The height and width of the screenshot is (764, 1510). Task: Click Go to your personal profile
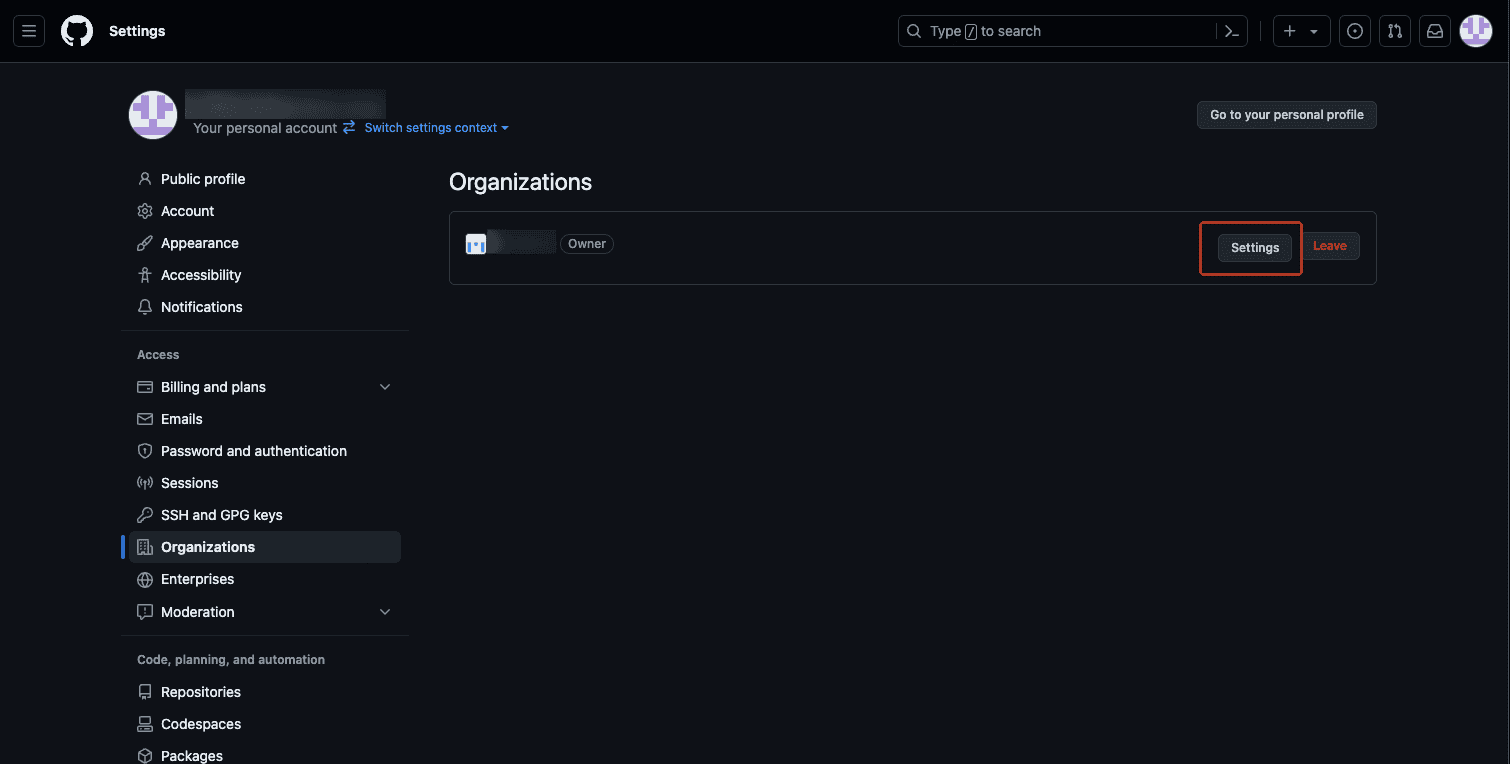(1287, 115)
